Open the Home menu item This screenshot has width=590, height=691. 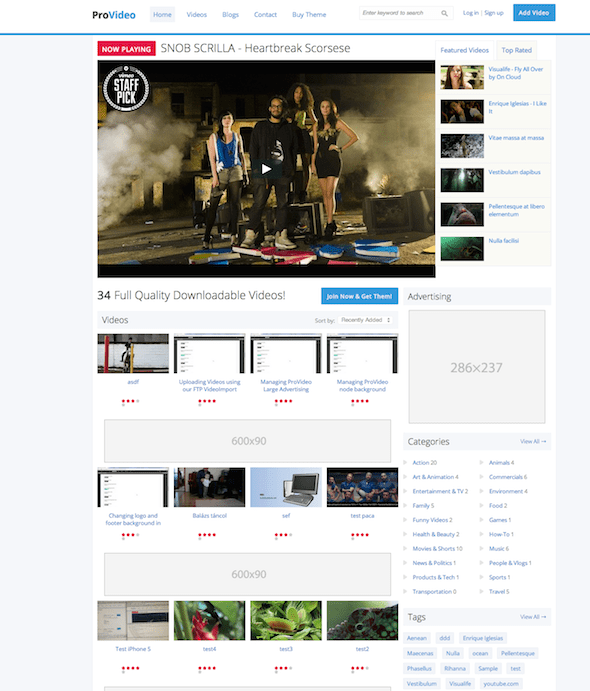(x=162, y=15)
